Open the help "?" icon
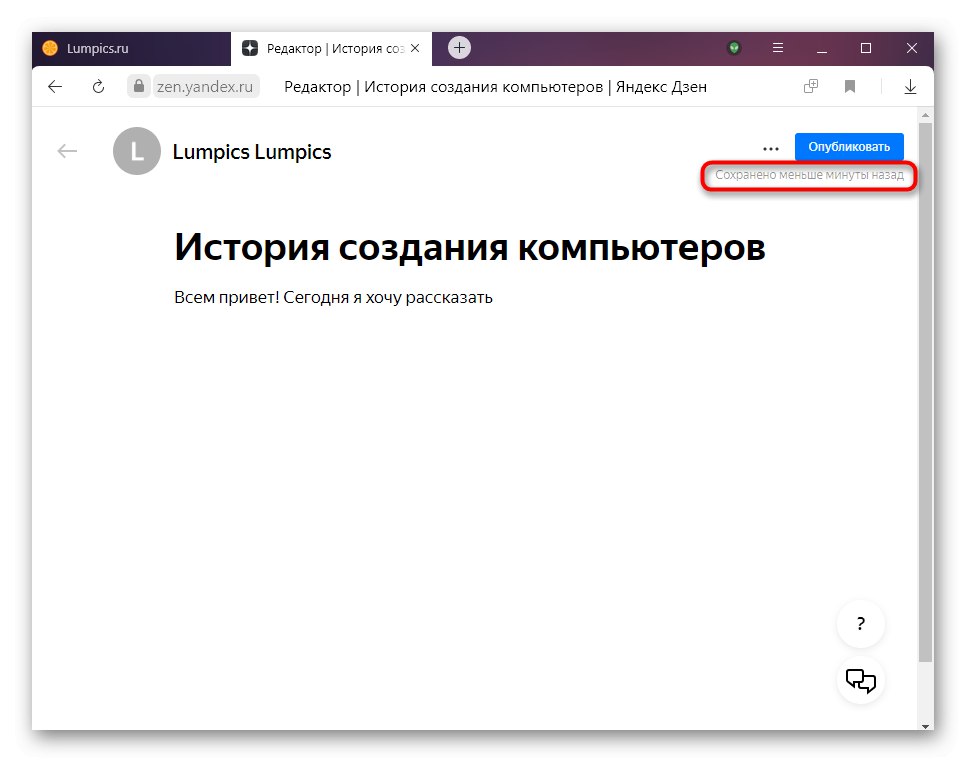This screenshot has width=966, height=762. [860, 624]
